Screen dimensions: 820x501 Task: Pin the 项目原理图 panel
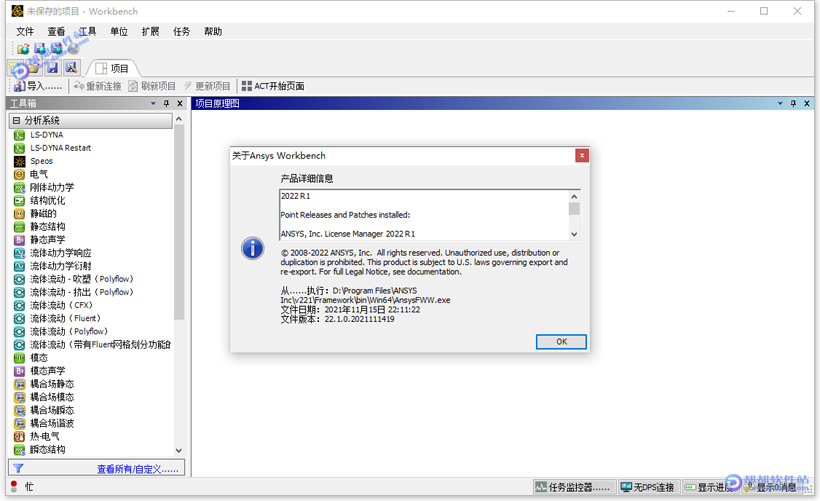[793, 104]
